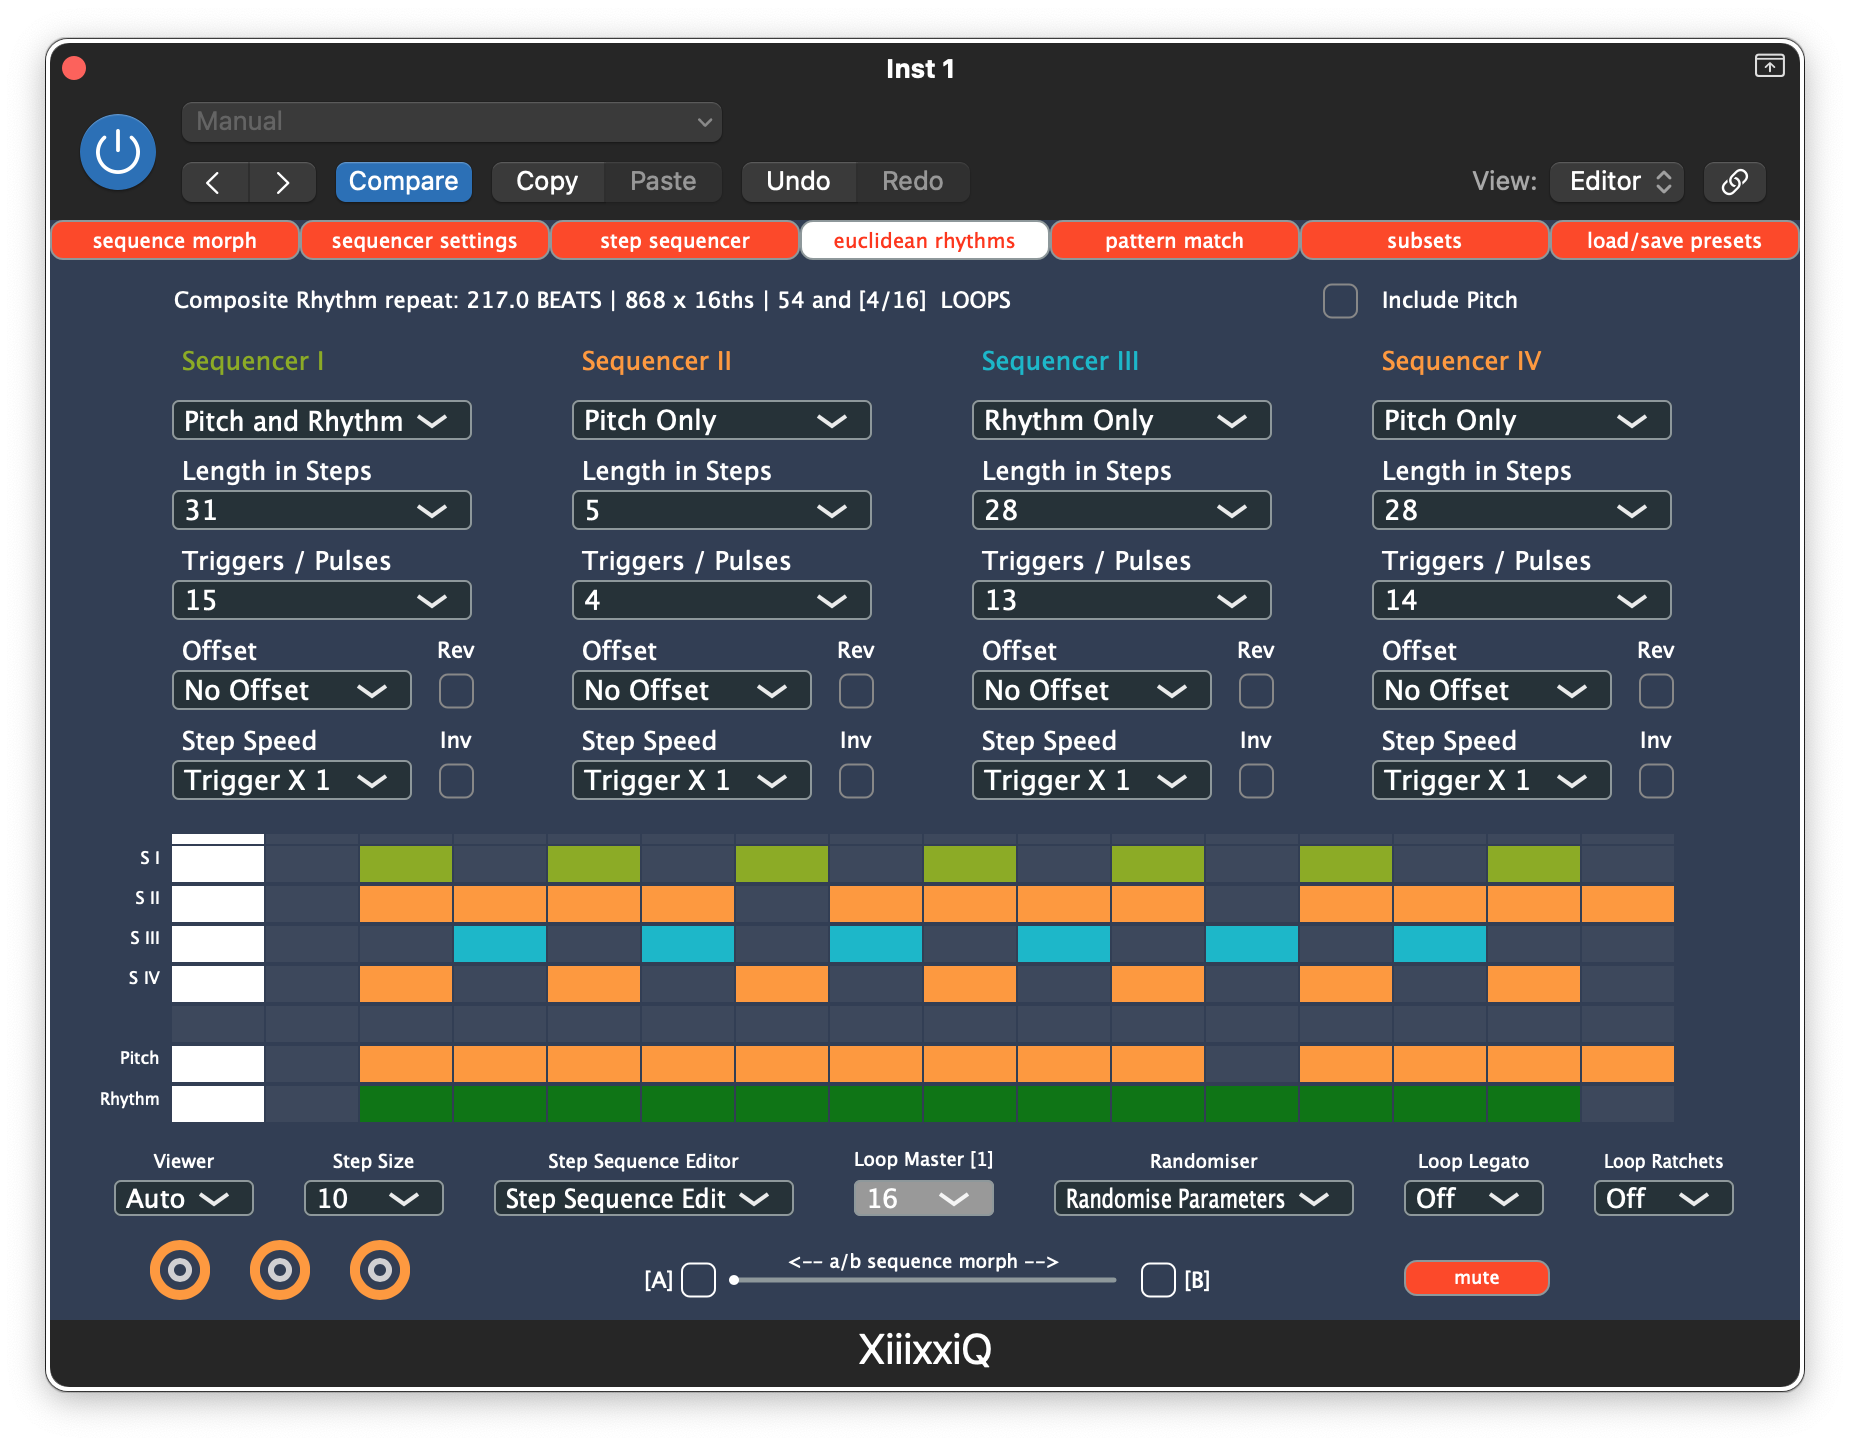Screen dimensions: 1850x1446
Task: Click the Compare button
Action: (403, 181)
